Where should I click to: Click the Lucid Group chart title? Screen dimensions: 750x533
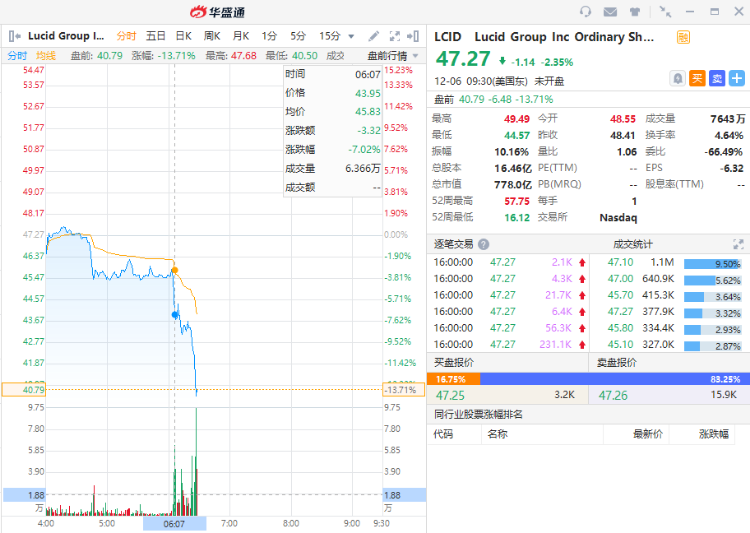tap(66, 36)
